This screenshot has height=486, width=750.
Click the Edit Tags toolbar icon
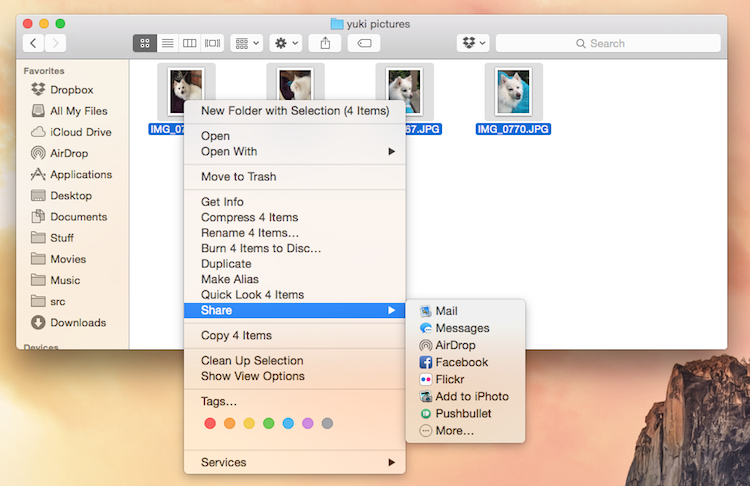point(365,43)
